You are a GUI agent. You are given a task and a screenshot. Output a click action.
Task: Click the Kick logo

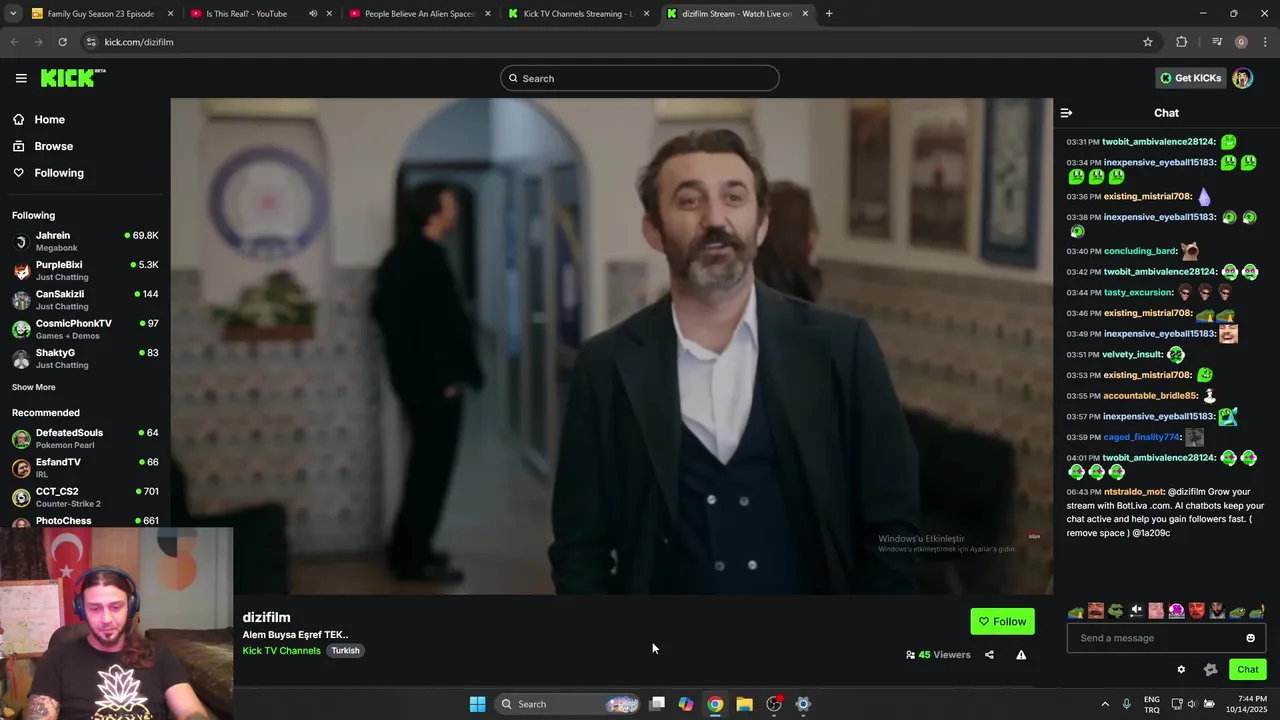point(73,78)
